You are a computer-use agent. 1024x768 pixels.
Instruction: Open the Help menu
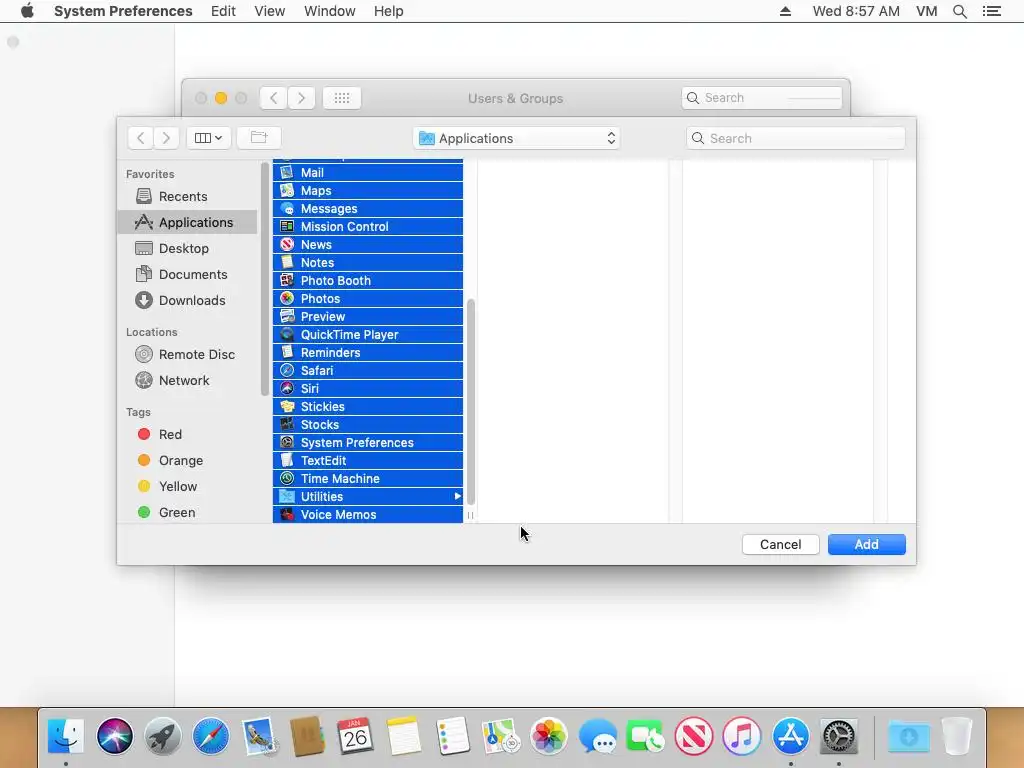[389, 11]
